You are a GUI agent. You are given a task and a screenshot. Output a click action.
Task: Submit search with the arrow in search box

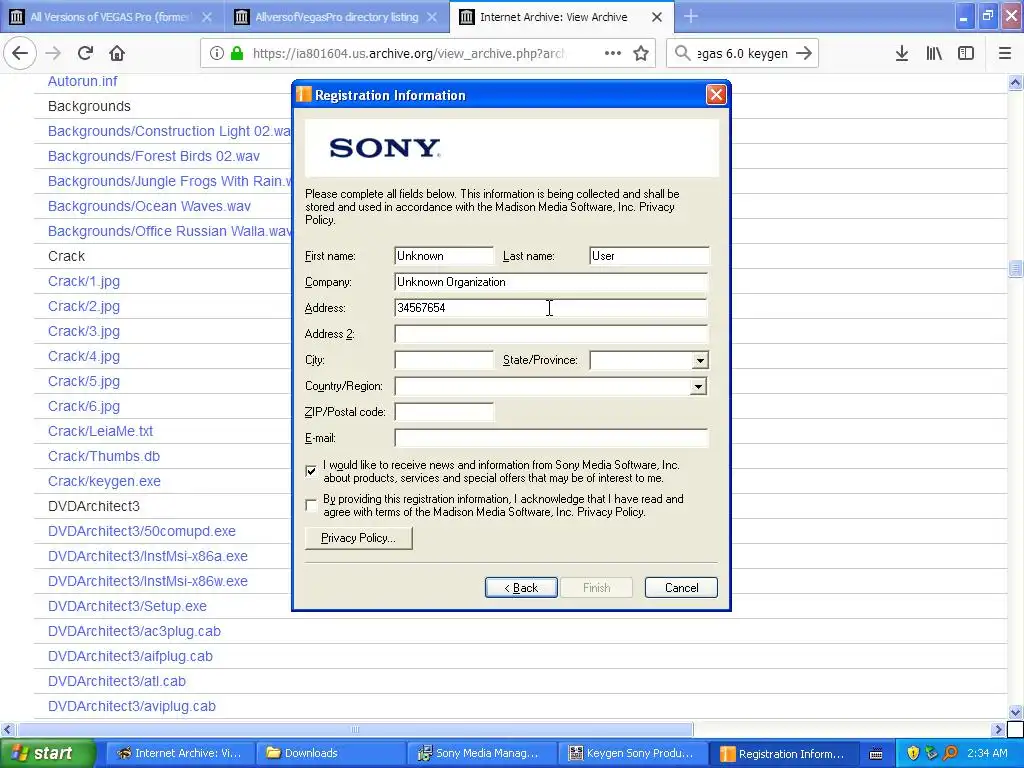click(x=804, y=53)
